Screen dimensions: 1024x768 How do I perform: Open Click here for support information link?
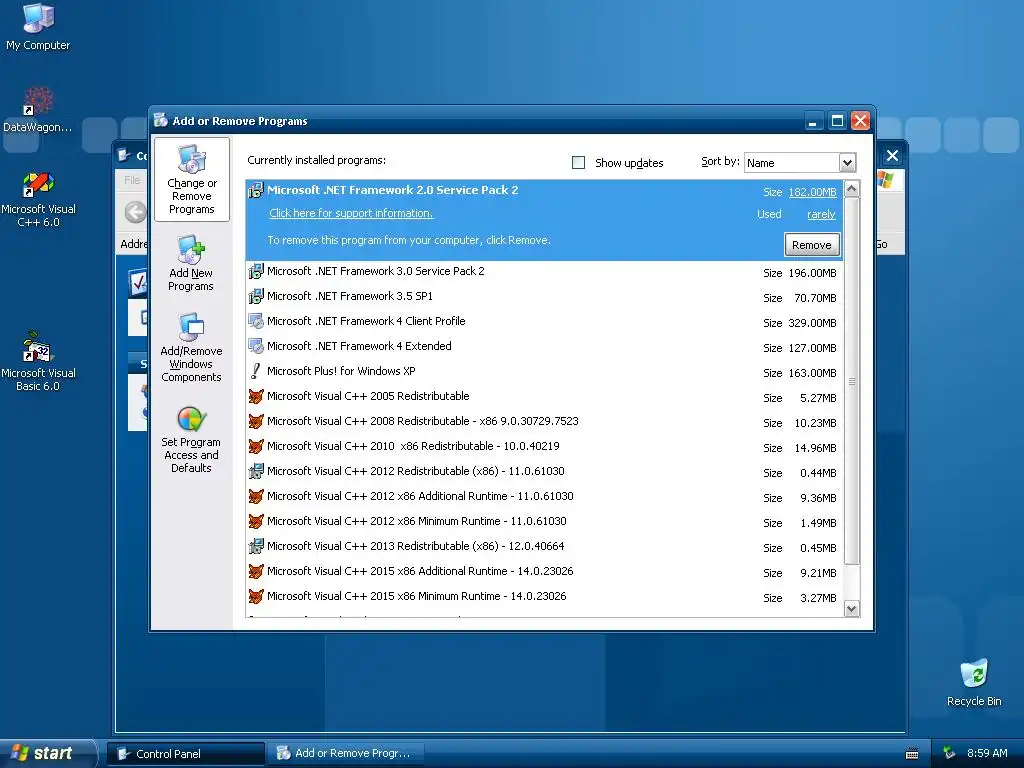pos(351,214)
